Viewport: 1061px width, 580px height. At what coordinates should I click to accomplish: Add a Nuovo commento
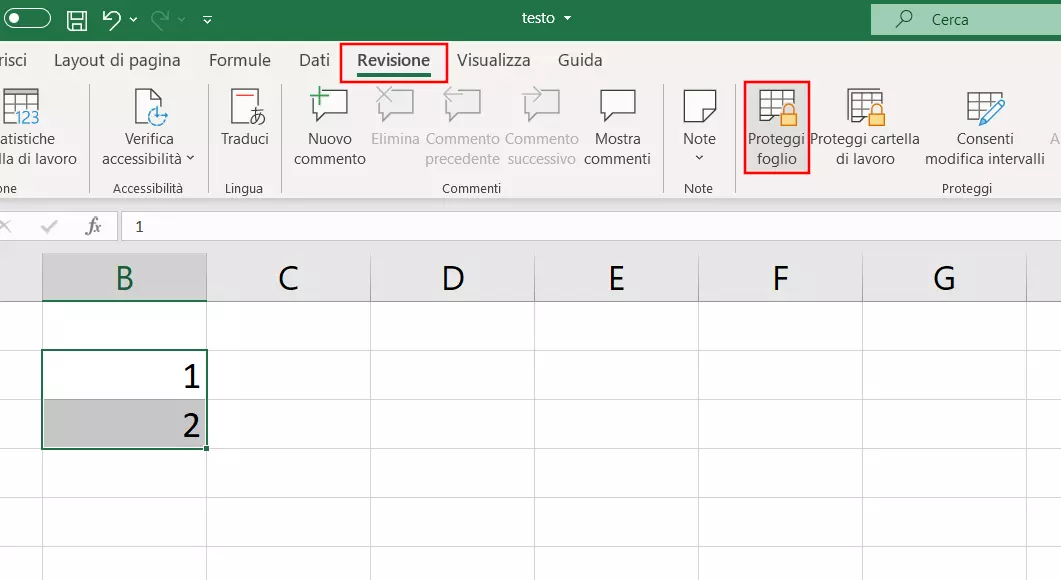tap(330, 127)
